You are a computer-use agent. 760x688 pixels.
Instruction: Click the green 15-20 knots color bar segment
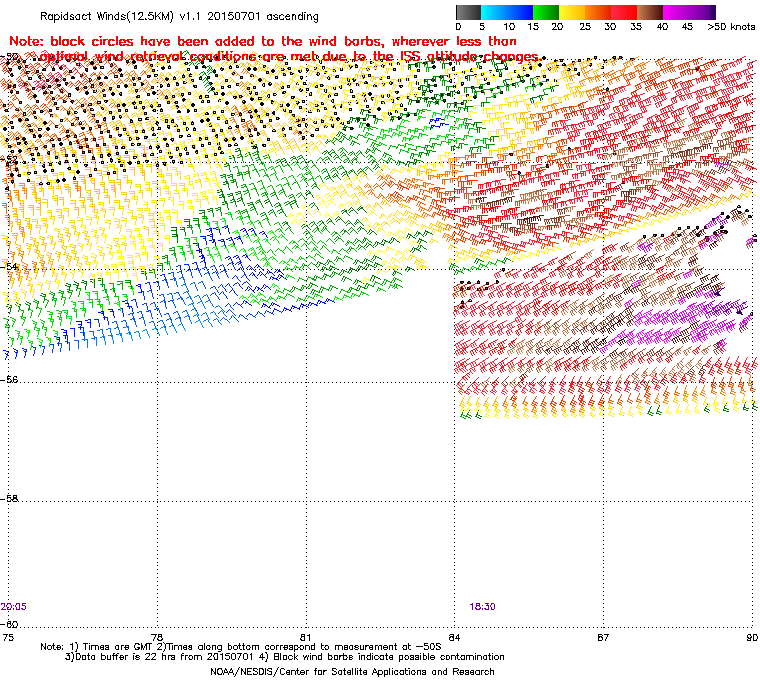546,12
